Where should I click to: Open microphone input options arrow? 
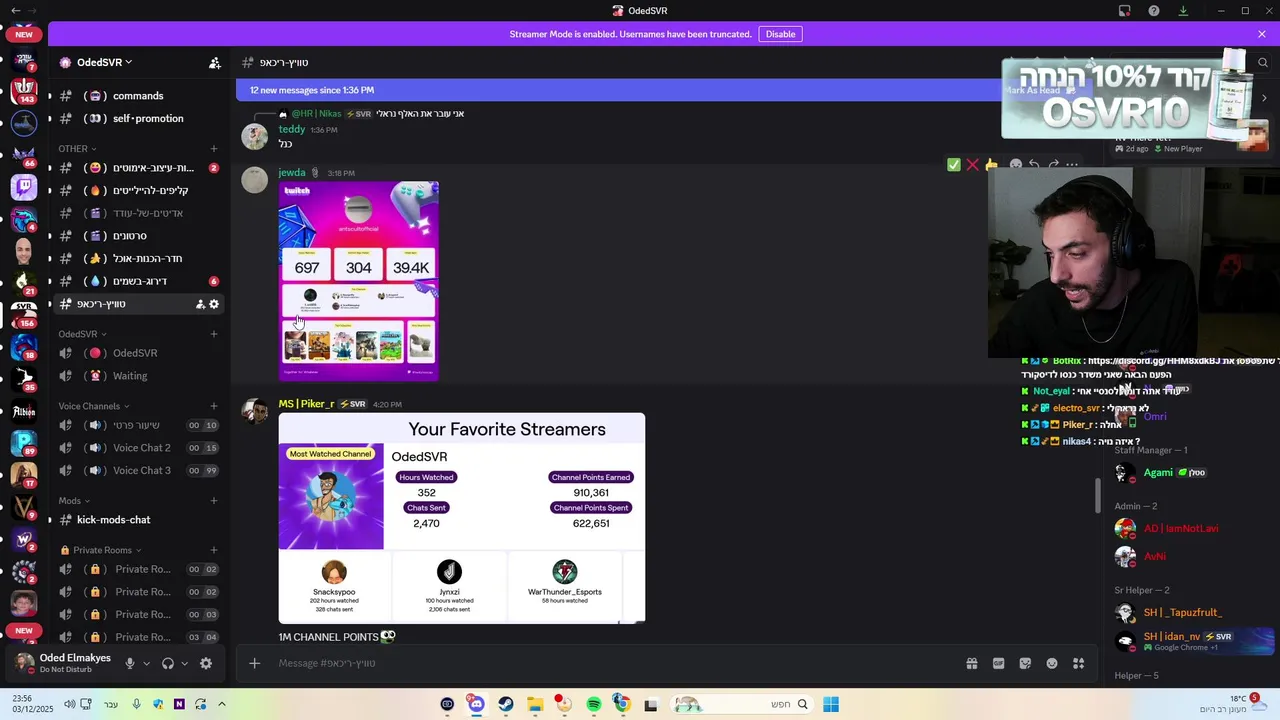[x=146, y=663]
